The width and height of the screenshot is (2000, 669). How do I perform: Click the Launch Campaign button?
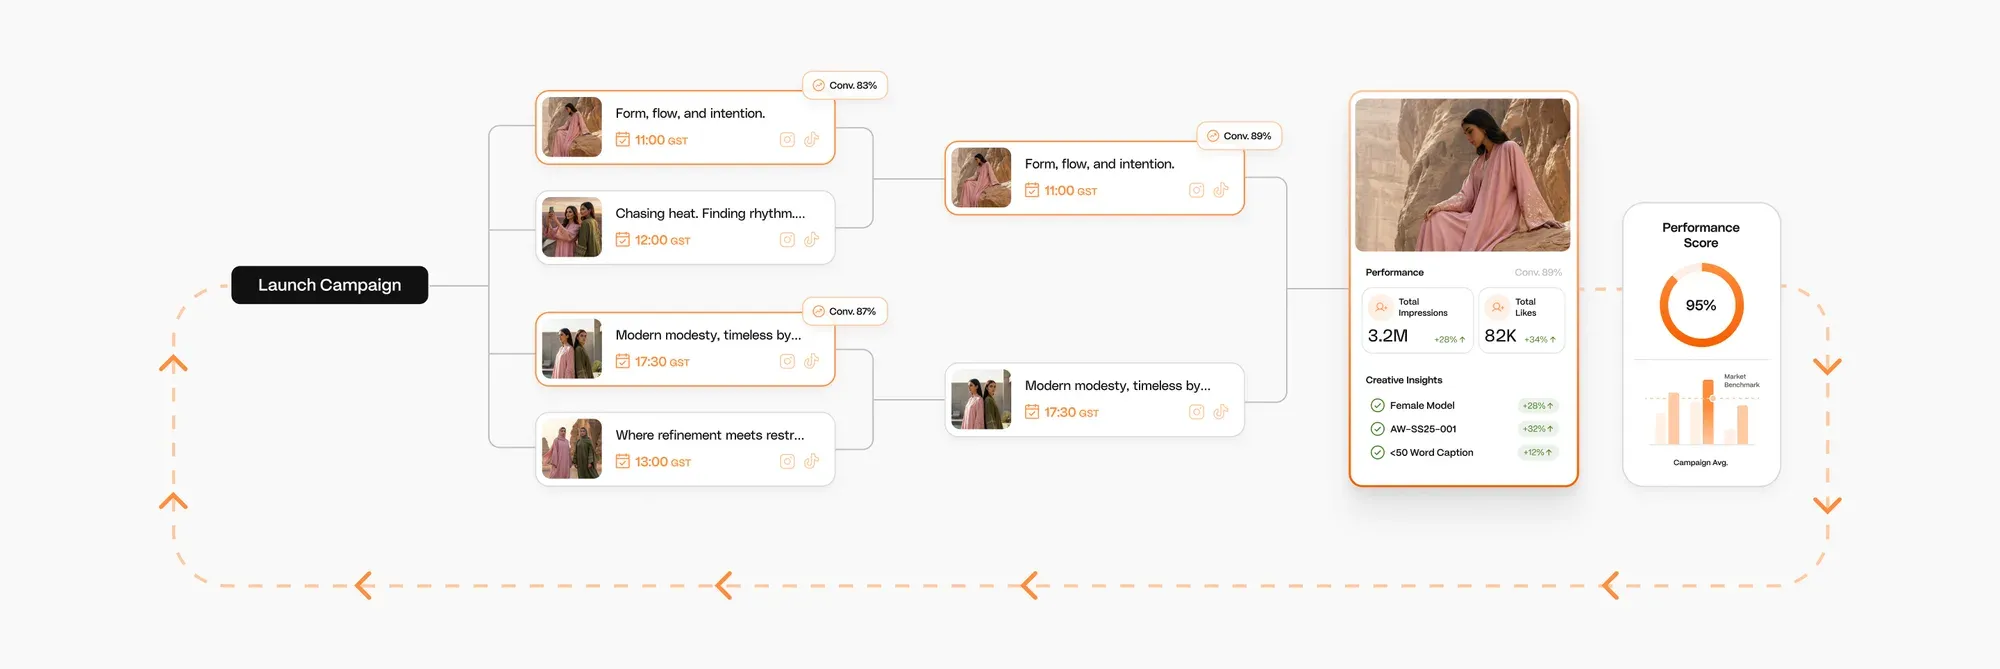coord(329,284)
